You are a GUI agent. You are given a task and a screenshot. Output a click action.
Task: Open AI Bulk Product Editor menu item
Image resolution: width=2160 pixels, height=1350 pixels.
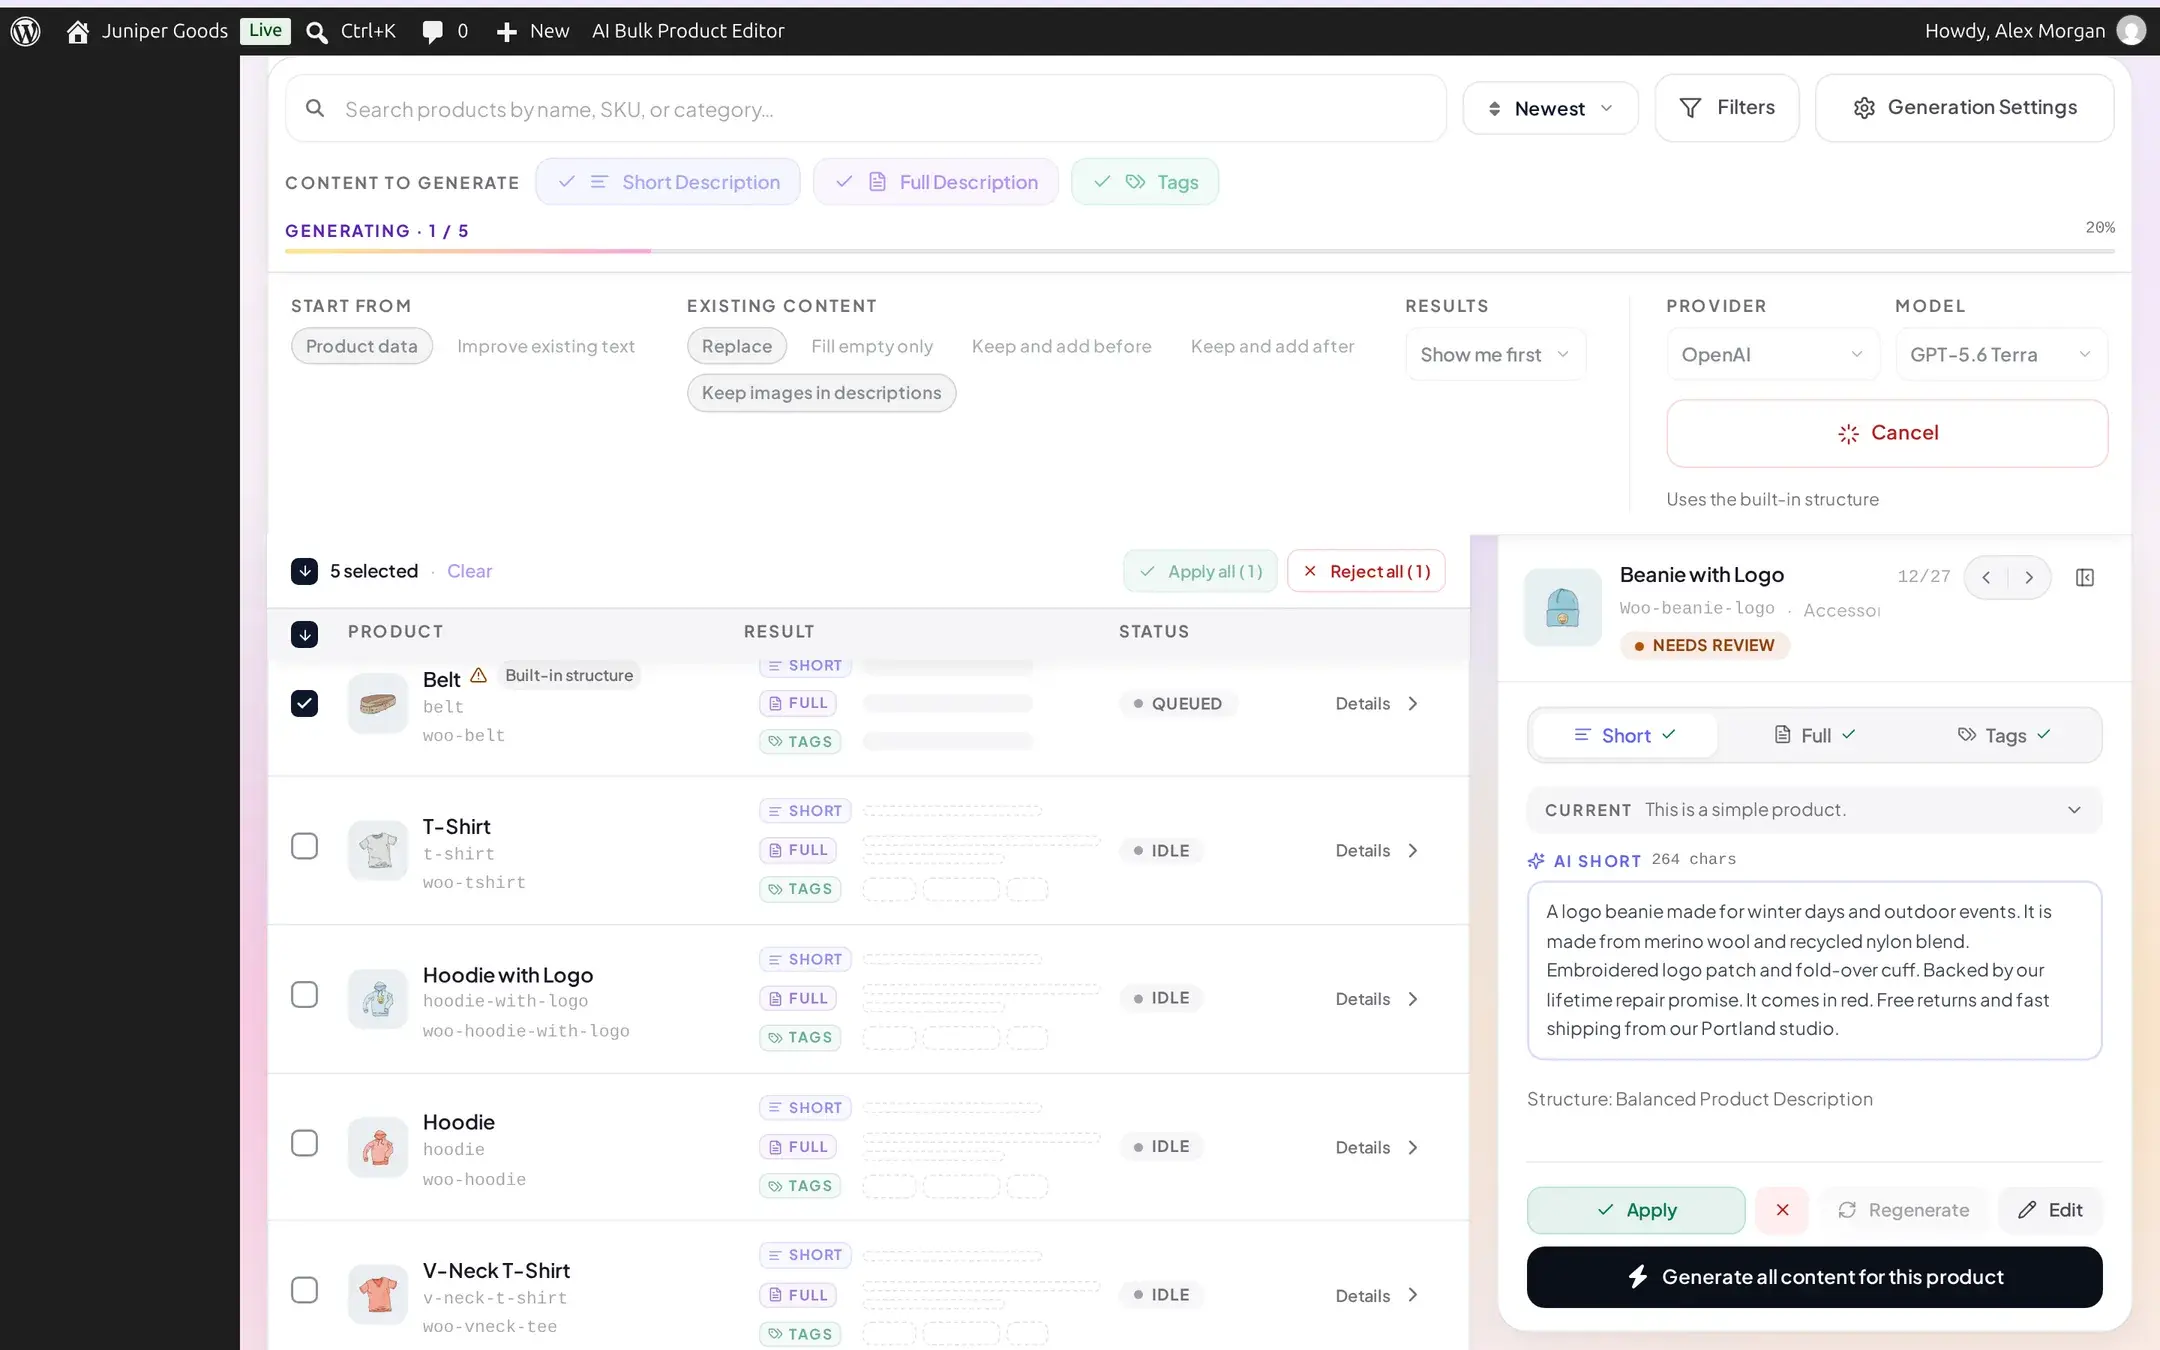(x=688, y=31)
